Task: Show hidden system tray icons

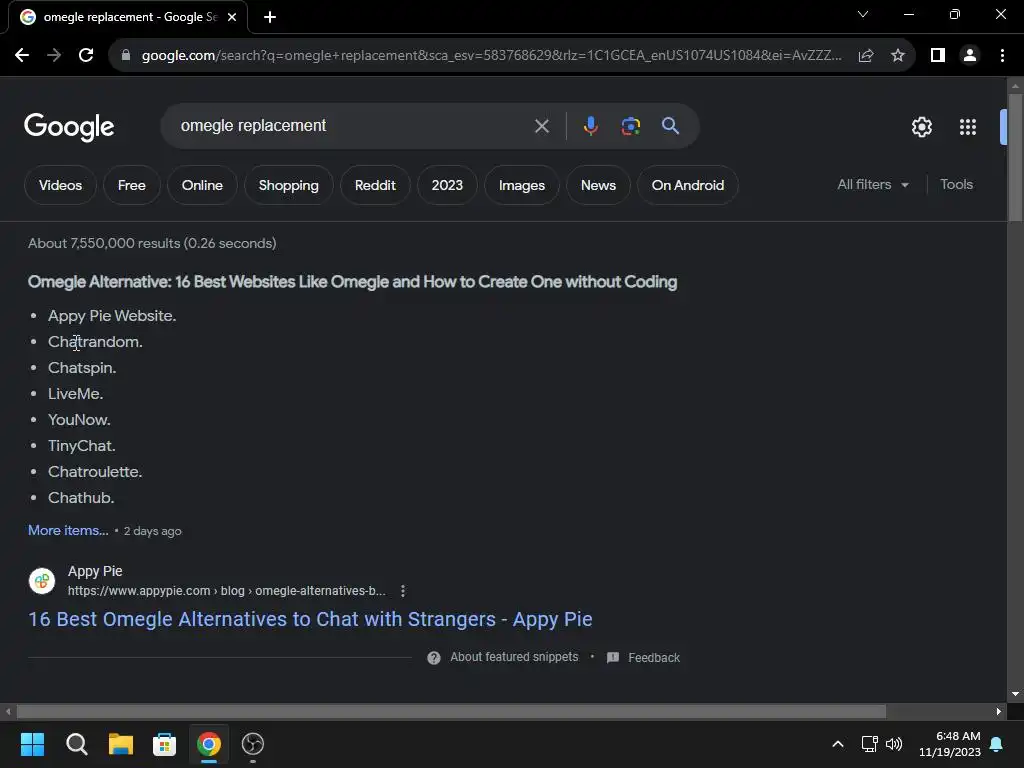Action: click(838, 744)
